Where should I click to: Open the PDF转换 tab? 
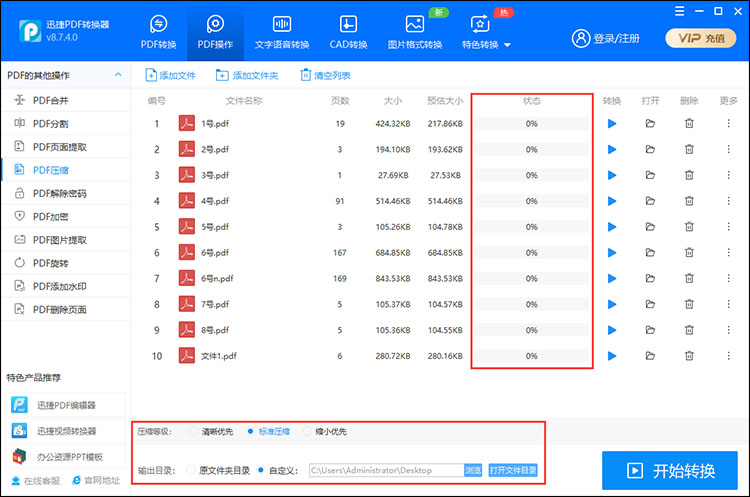click(x=158, y=32)
